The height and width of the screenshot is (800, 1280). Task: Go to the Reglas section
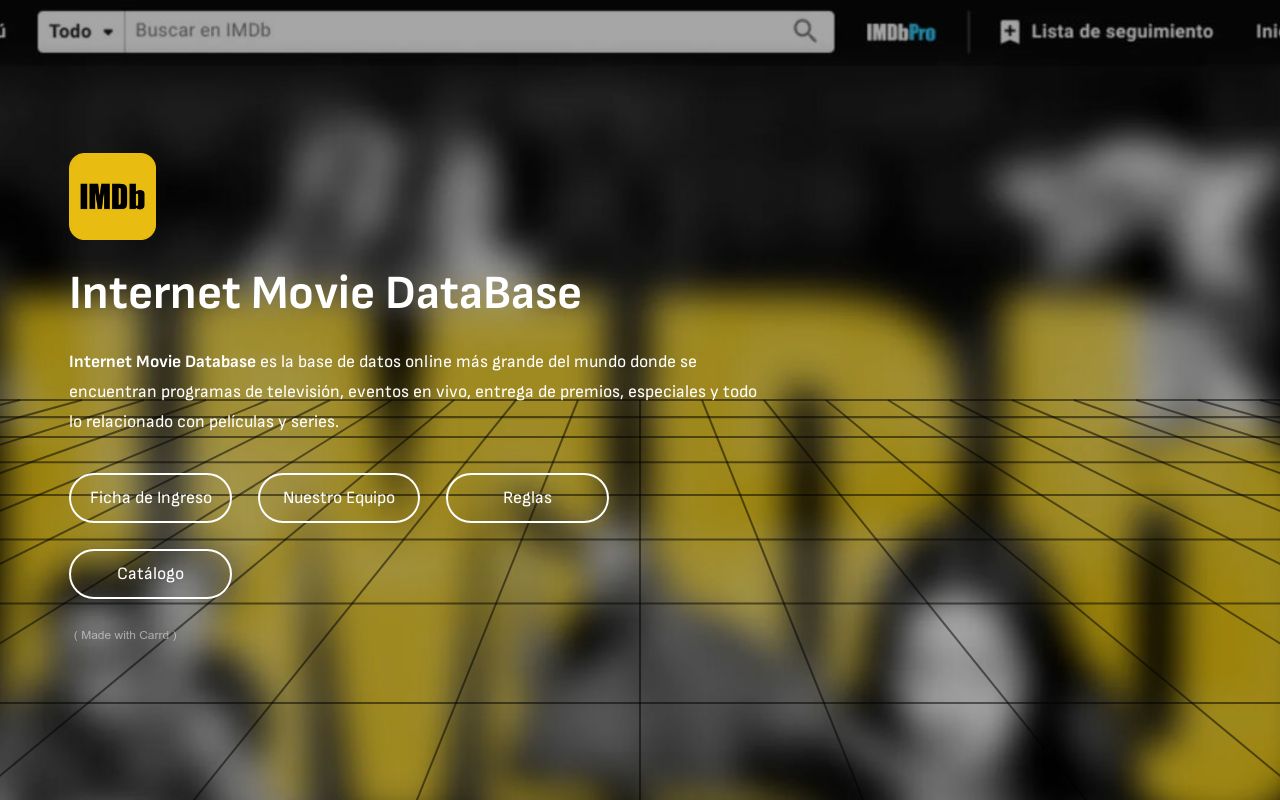coord(527,498)
